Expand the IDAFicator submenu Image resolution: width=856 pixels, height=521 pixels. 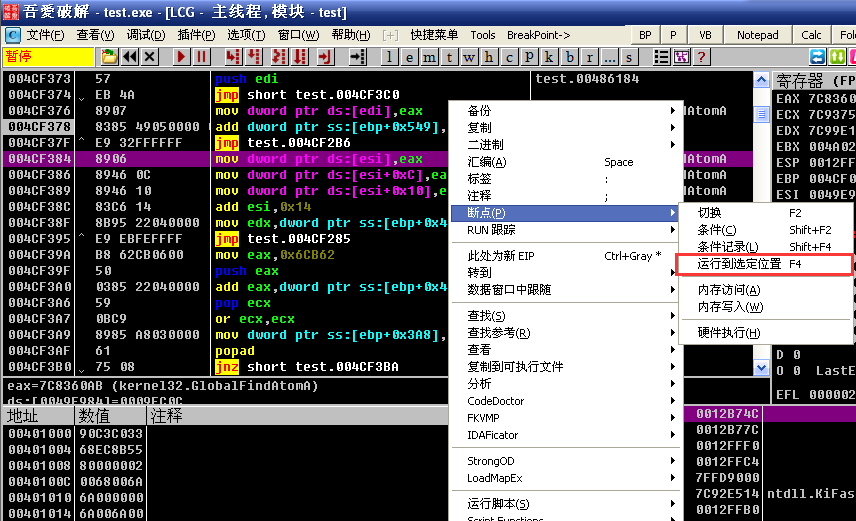[x=566, y=435]
